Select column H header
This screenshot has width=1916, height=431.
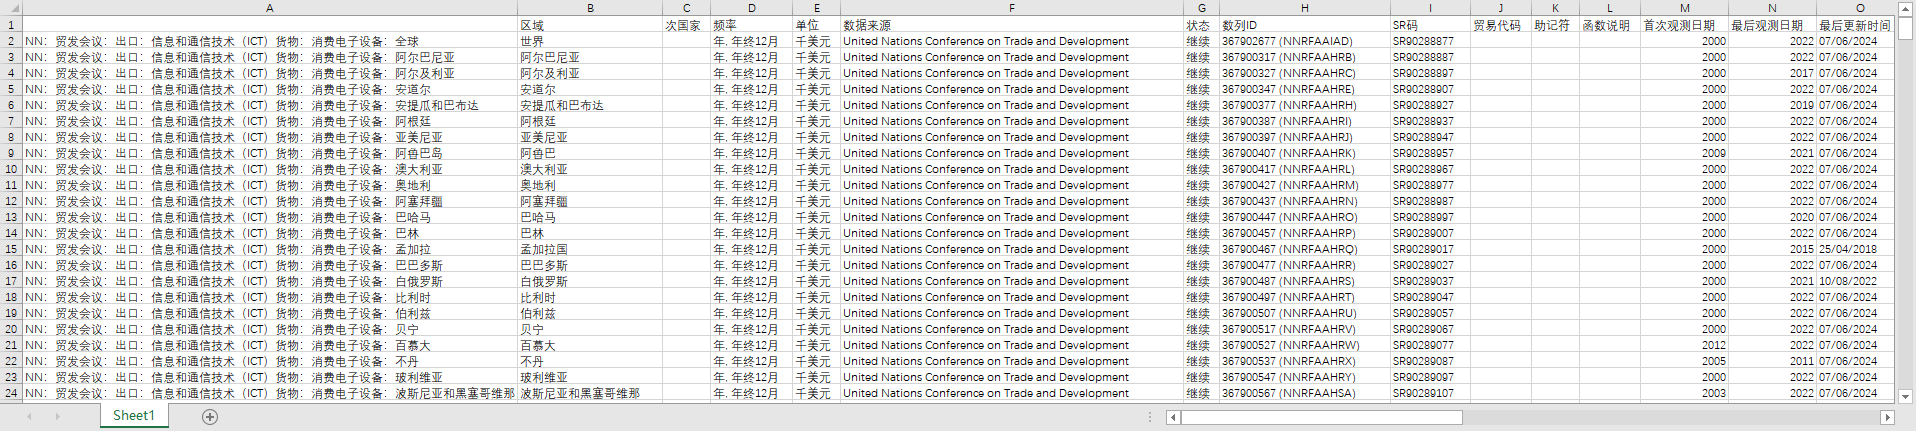[x=1305, y=8]
